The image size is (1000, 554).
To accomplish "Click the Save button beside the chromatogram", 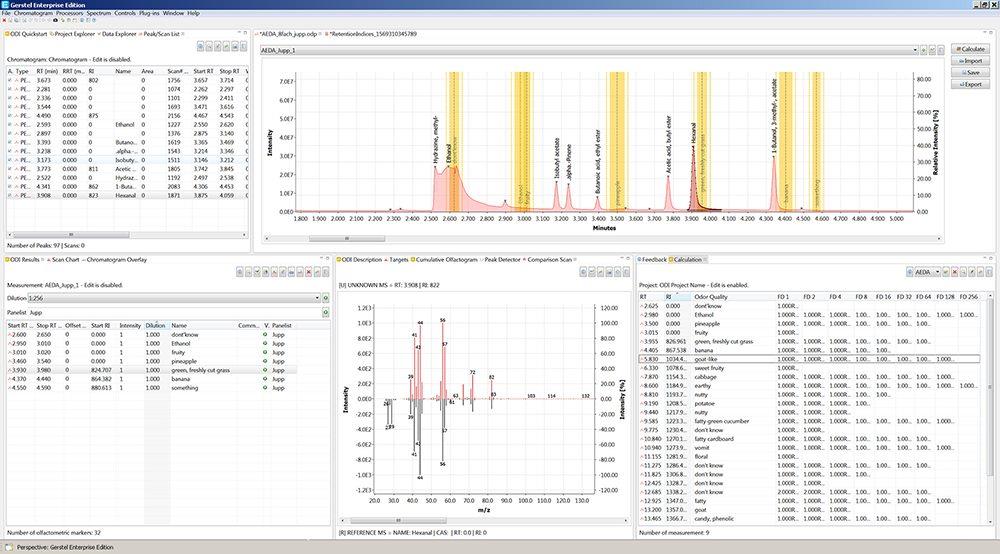I will coord(973,73).
